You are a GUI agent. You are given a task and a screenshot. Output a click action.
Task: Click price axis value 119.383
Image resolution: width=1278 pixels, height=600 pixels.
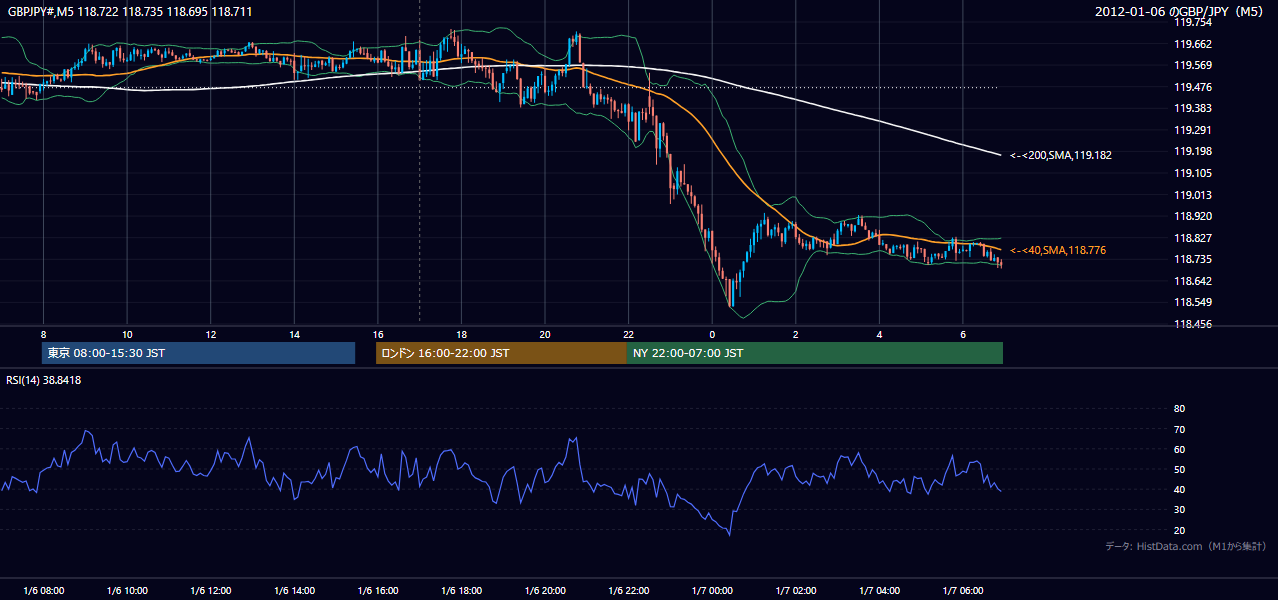tap(1192, 108)
